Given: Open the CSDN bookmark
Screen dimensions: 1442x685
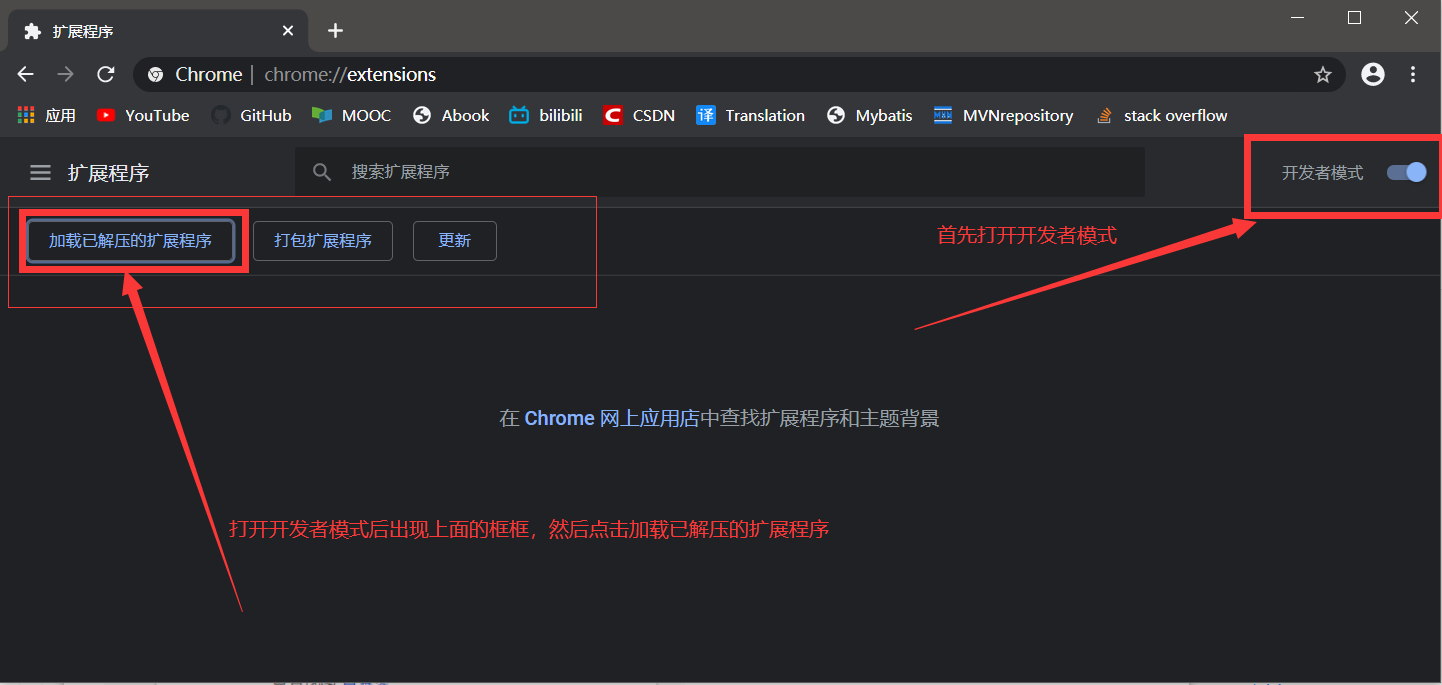Looking at the screenshot, I should (x=640, y=115).
